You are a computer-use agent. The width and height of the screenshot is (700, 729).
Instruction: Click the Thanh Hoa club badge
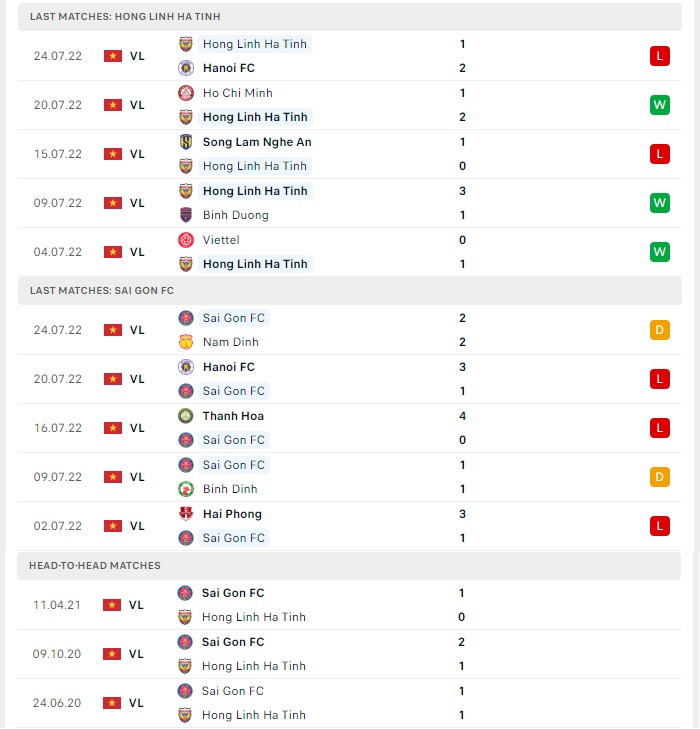click(186, 416)
